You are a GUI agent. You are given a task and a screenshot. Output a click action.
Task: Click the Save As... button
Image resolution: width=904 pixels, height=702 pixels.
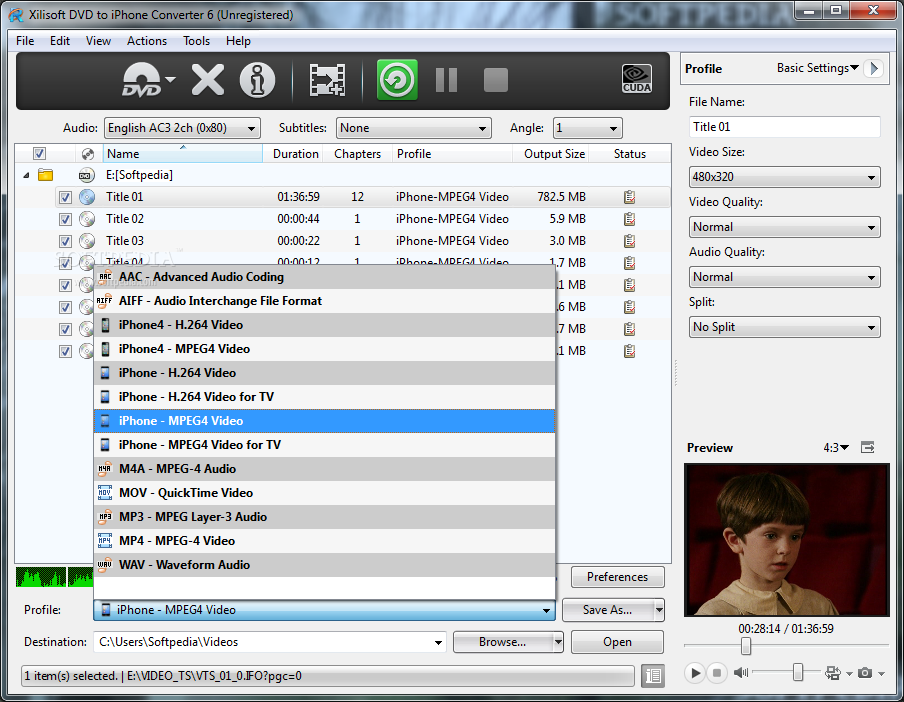tap(608, 610)
